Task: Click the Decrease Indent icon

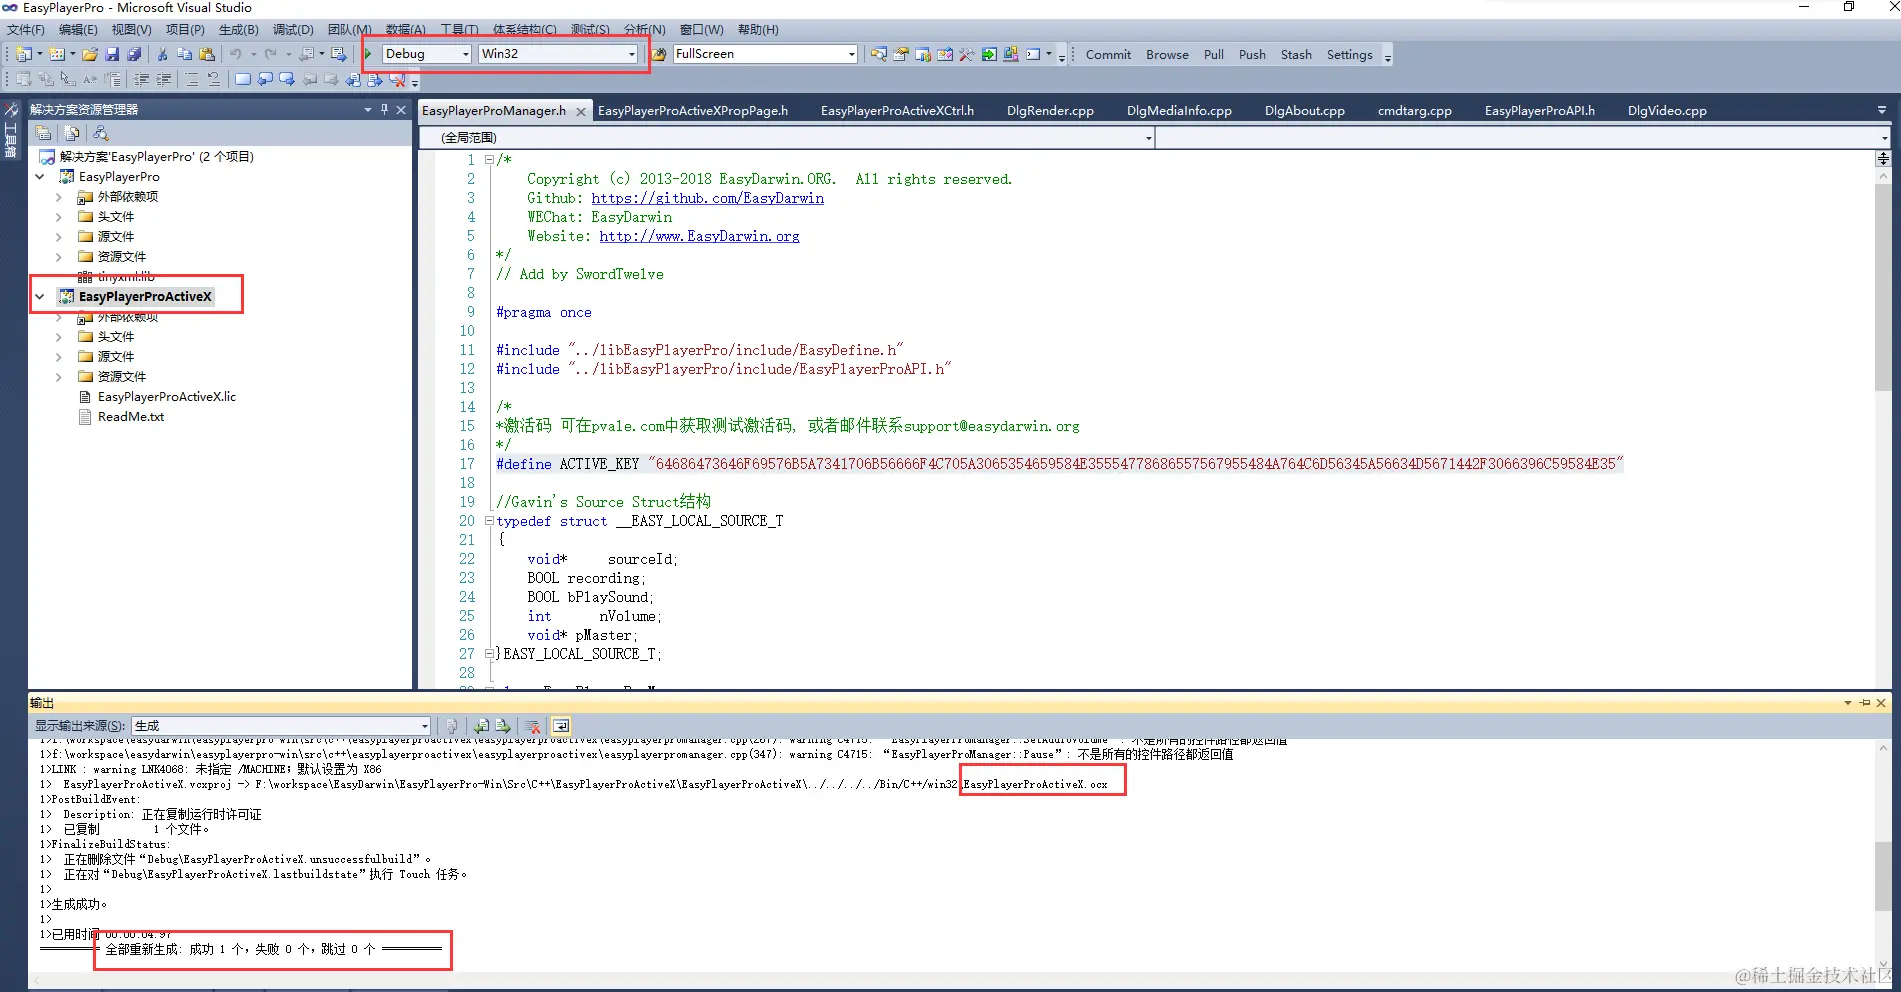Action: tap(142, 79)
